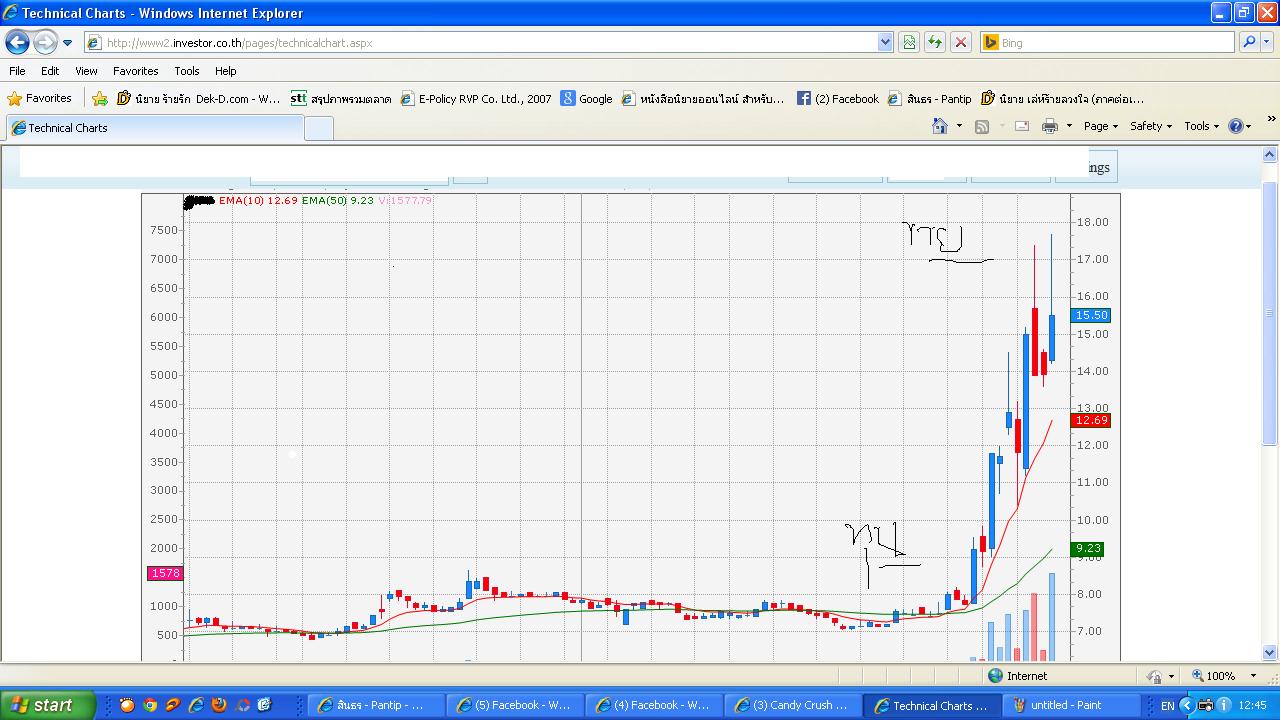Screen dimensions: 1280x720
Task: Toggle the Compatibility View icon
Action: point(909,43)
